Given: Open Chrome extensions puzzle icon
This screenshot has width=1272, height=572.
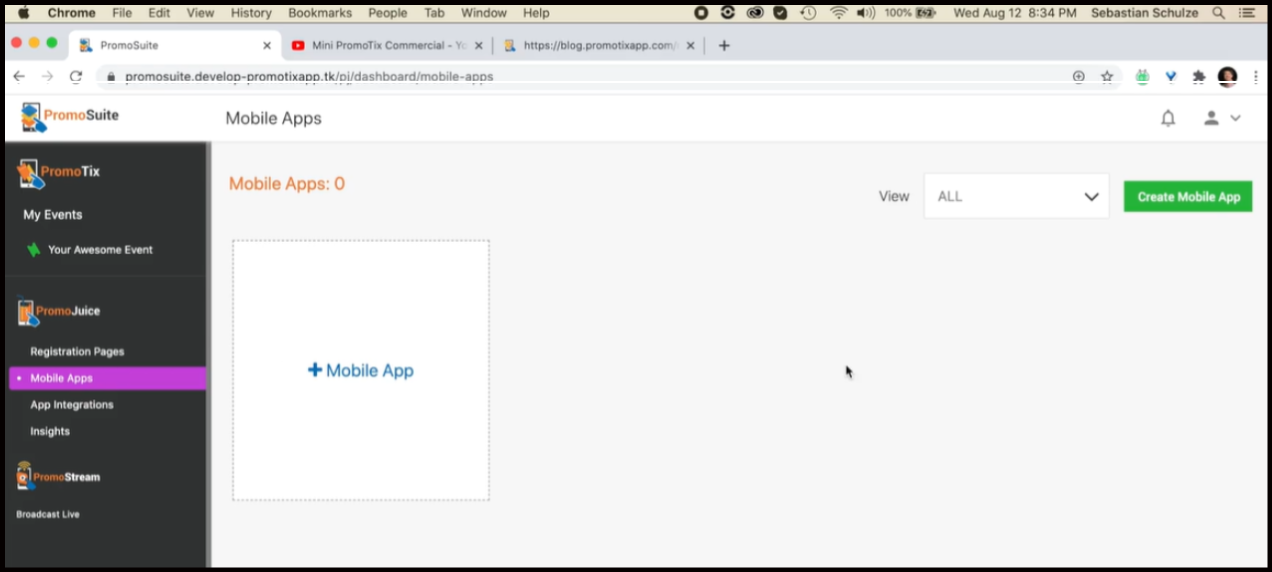Looking at the screenshot, I should tap(1199, 76).
